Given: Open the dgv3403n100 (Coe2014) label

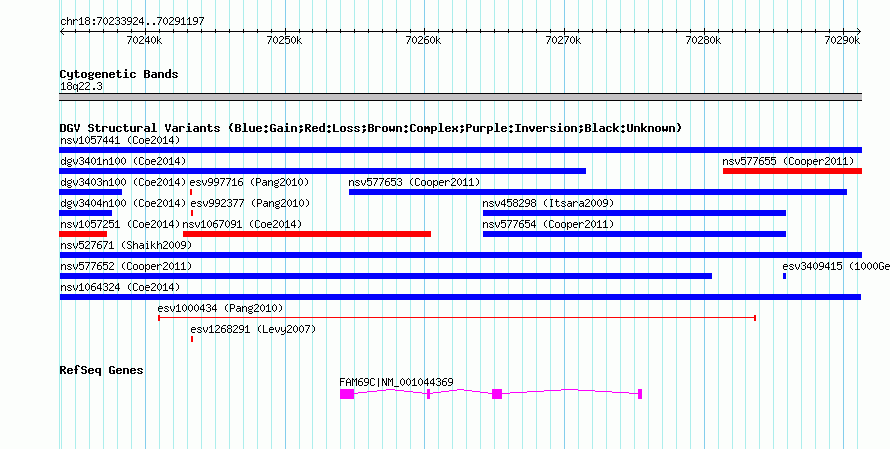Looking at the screenshot, I should coord(123,182).
